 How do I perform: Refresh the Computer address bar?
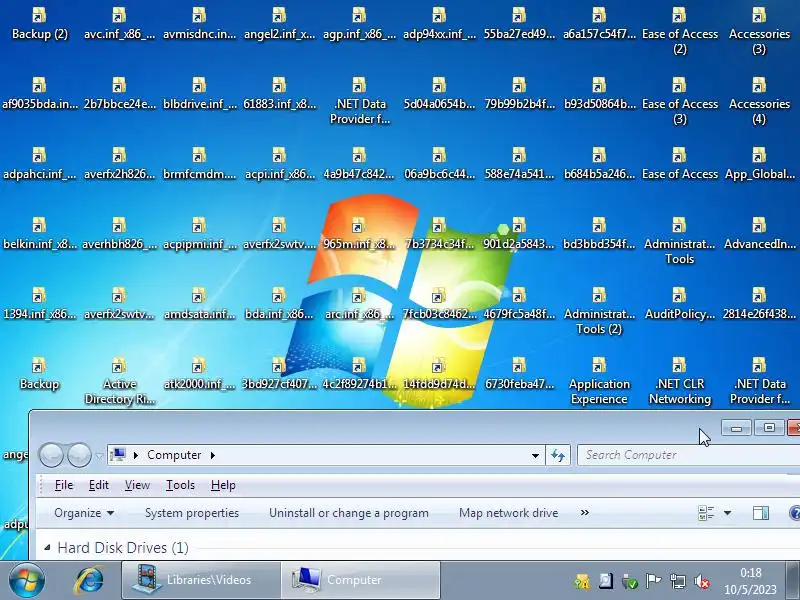[558, 455]
